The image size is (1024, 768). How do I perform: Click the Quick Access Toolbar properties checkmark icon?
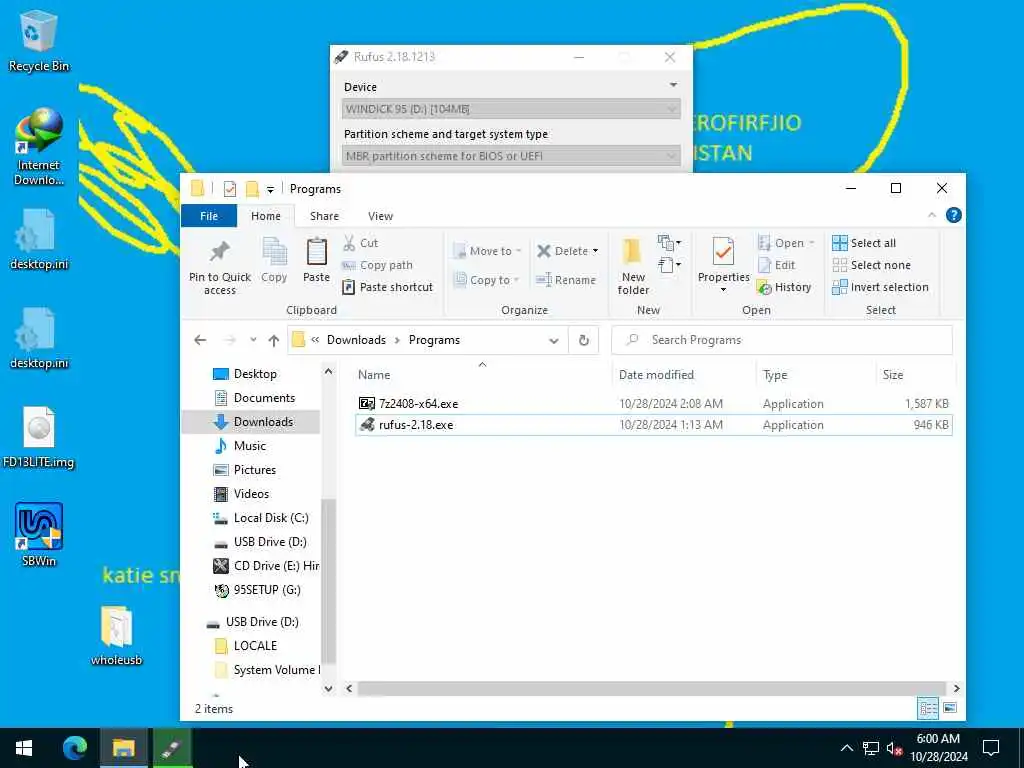[229, 189]
